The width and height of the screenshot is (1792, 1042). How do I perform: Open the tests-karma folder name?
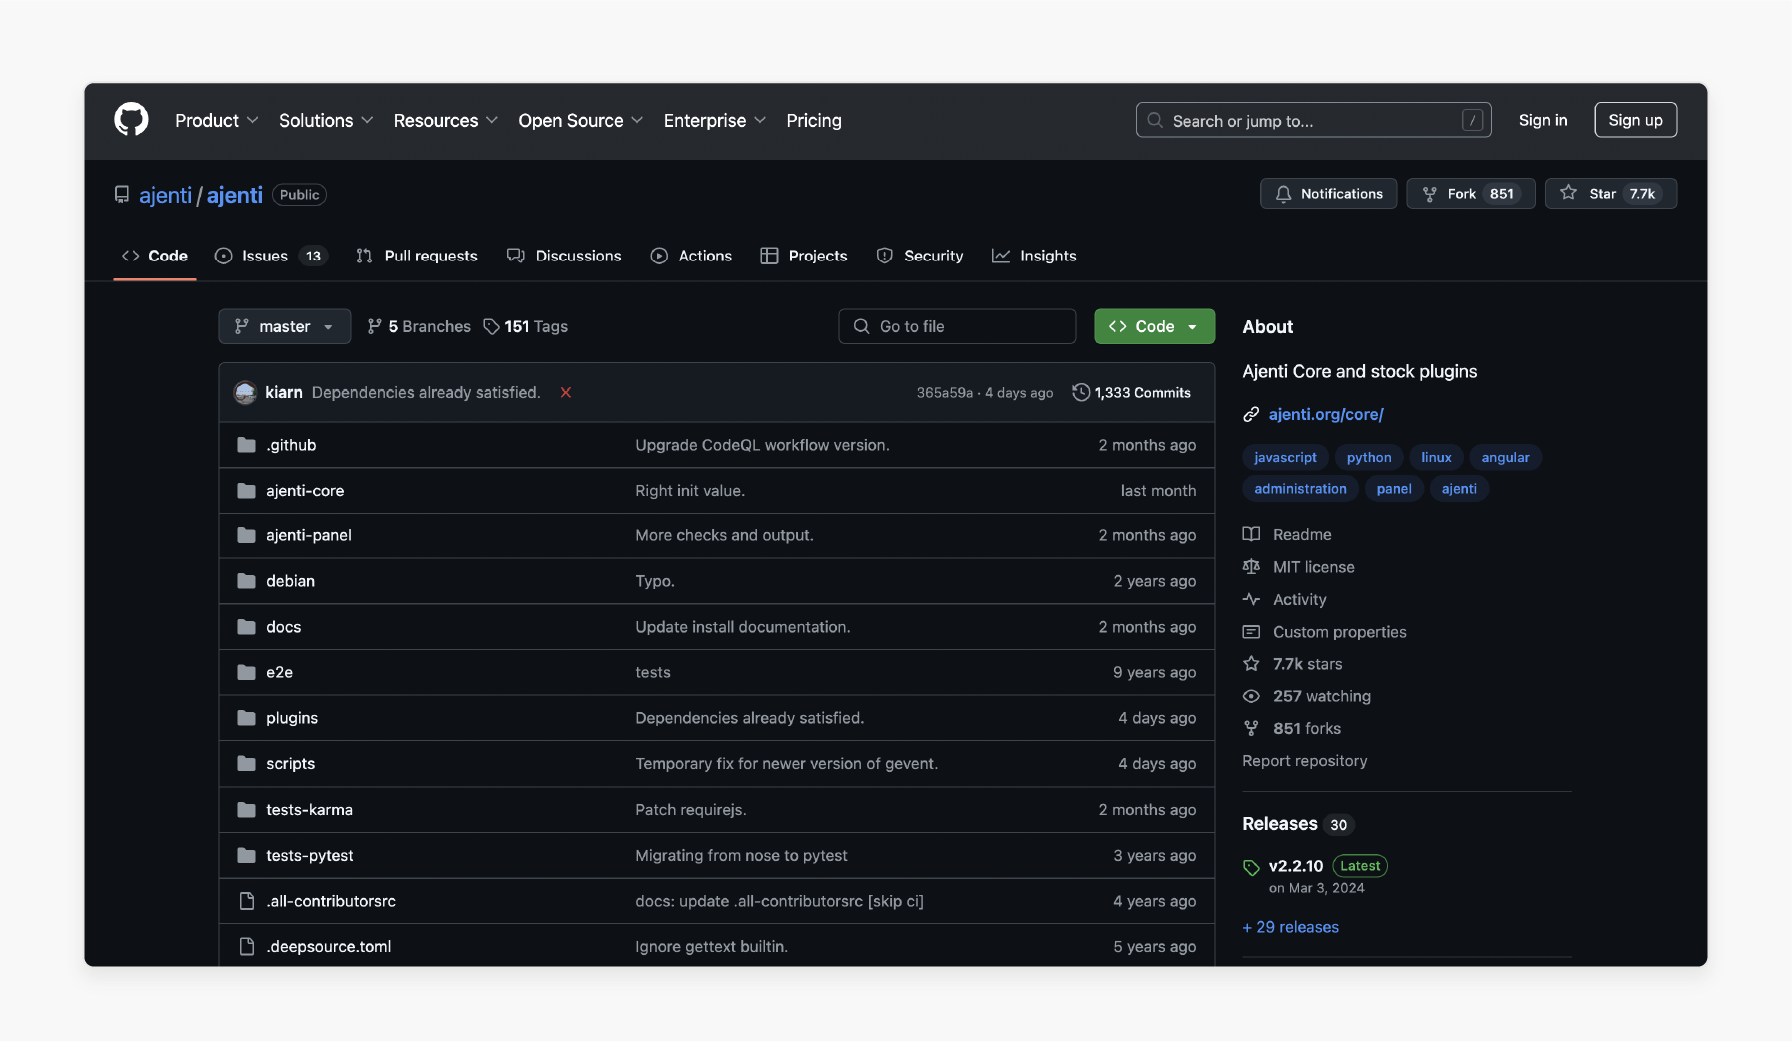pyautogui.click(x=309, y=810)
